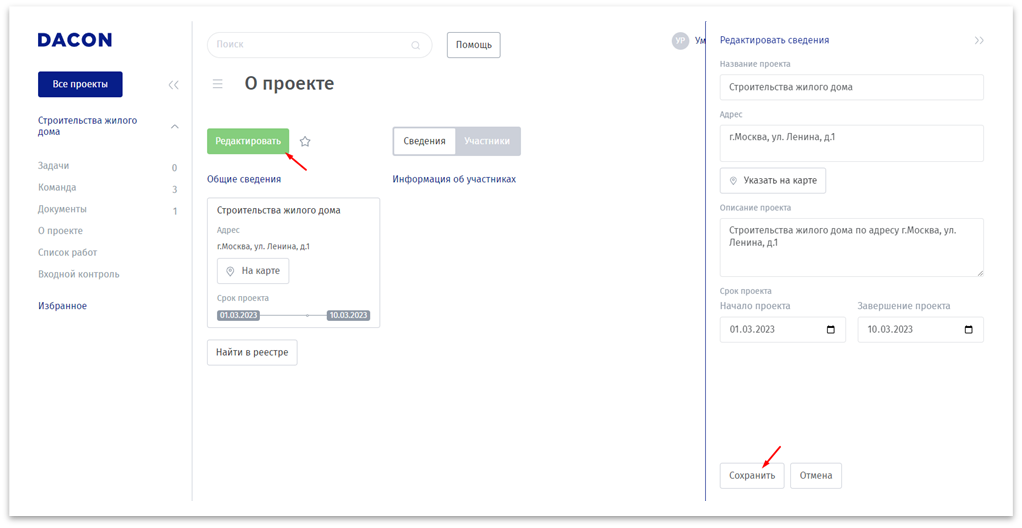1022x528 pixels.
Task: Click the Указать на карте button
Action: point(772,181)
